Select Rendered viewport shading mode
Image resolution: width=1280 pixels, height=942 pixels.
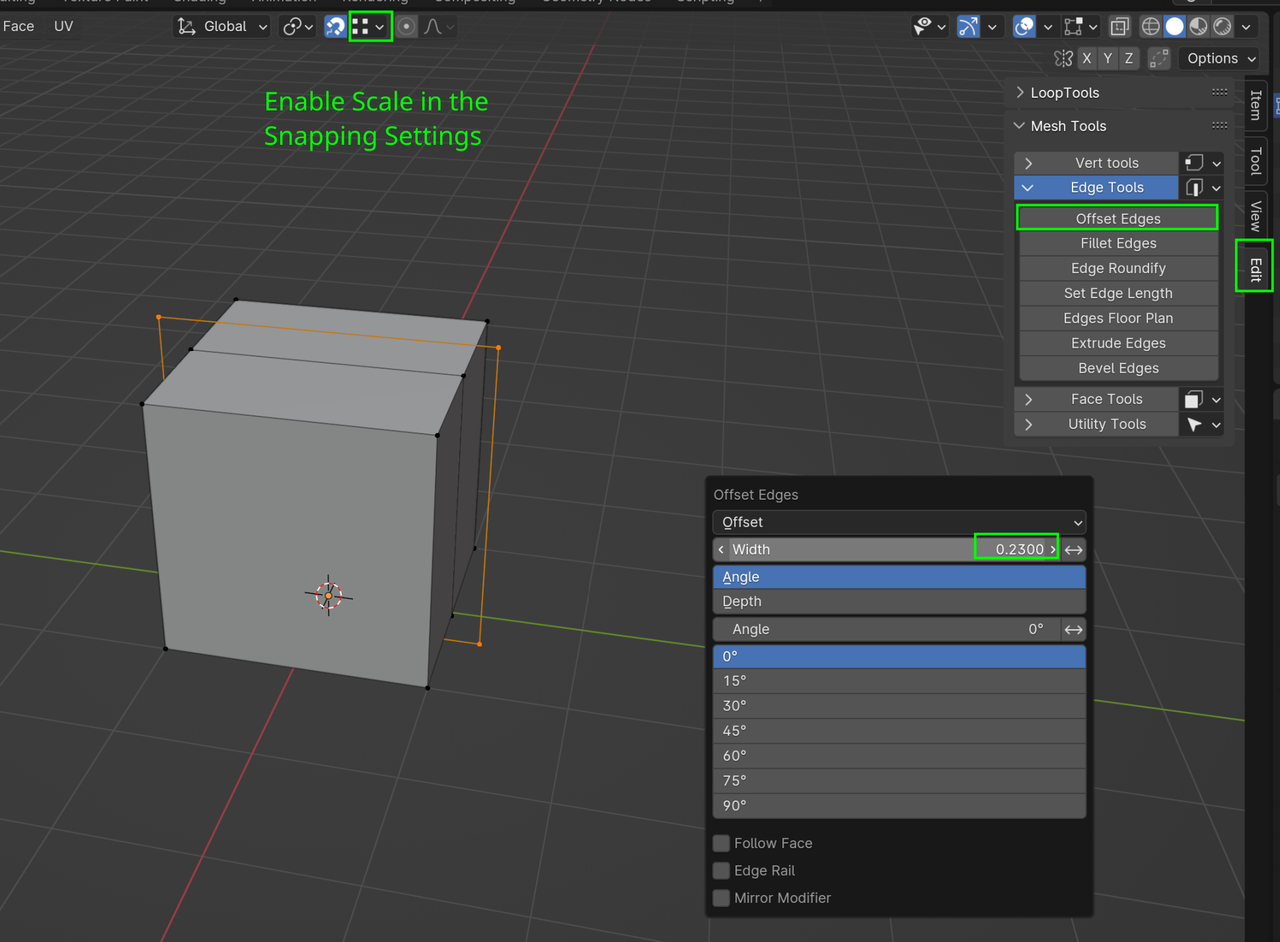click(x=1222, y=26)
